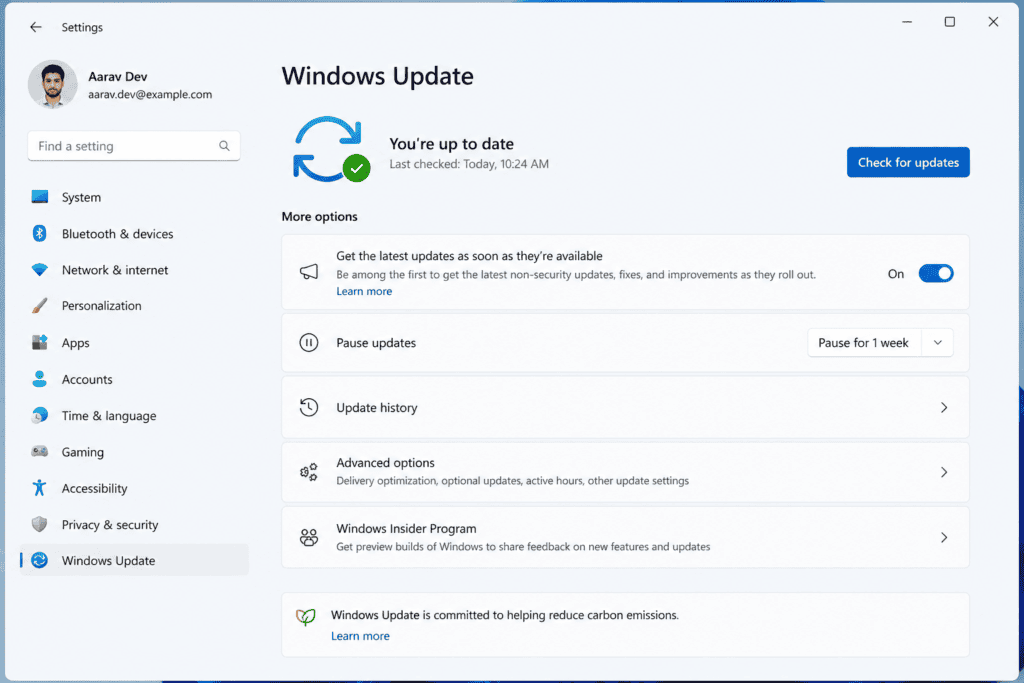Open Advanced options
This screenshot has height=683, width=1024.
coord(625,471)
